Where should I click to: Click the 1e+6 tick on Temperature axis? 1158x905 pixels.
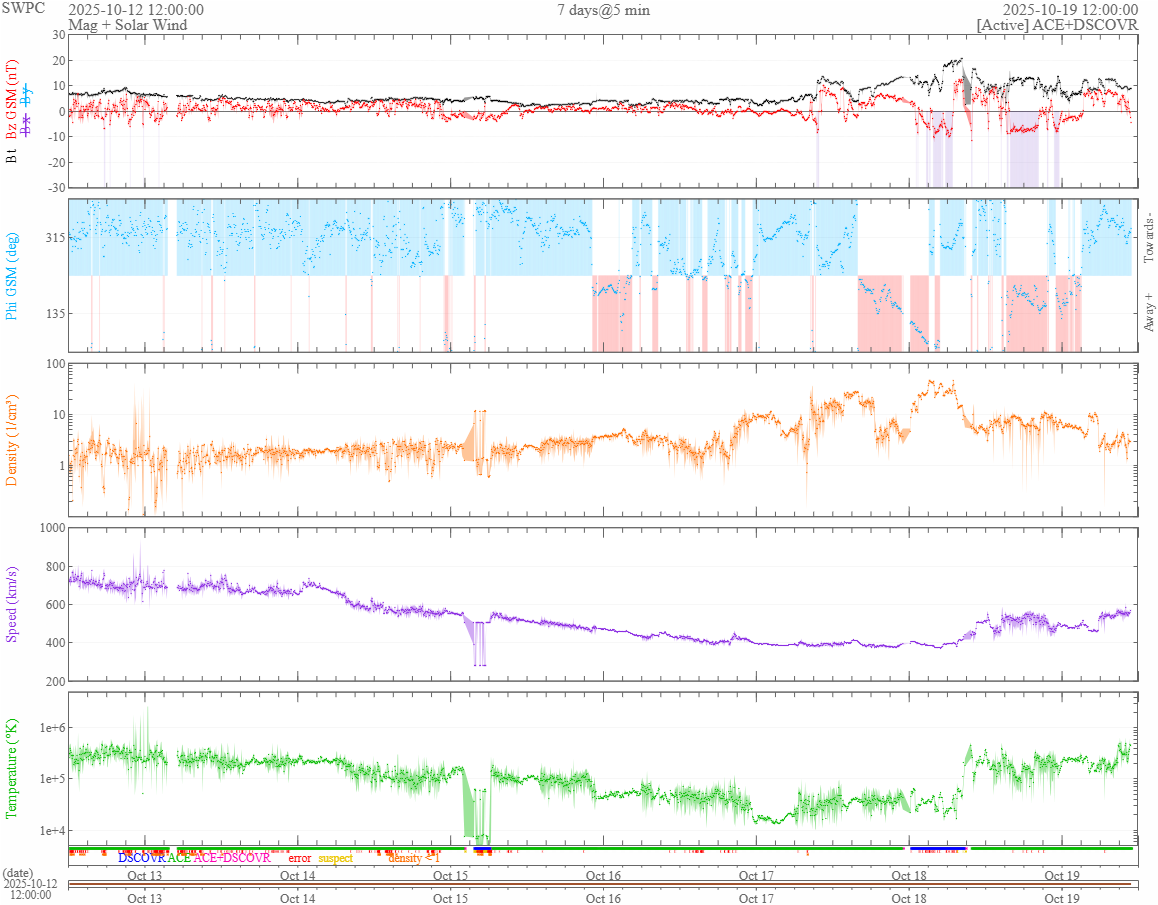tap(52, 728)
